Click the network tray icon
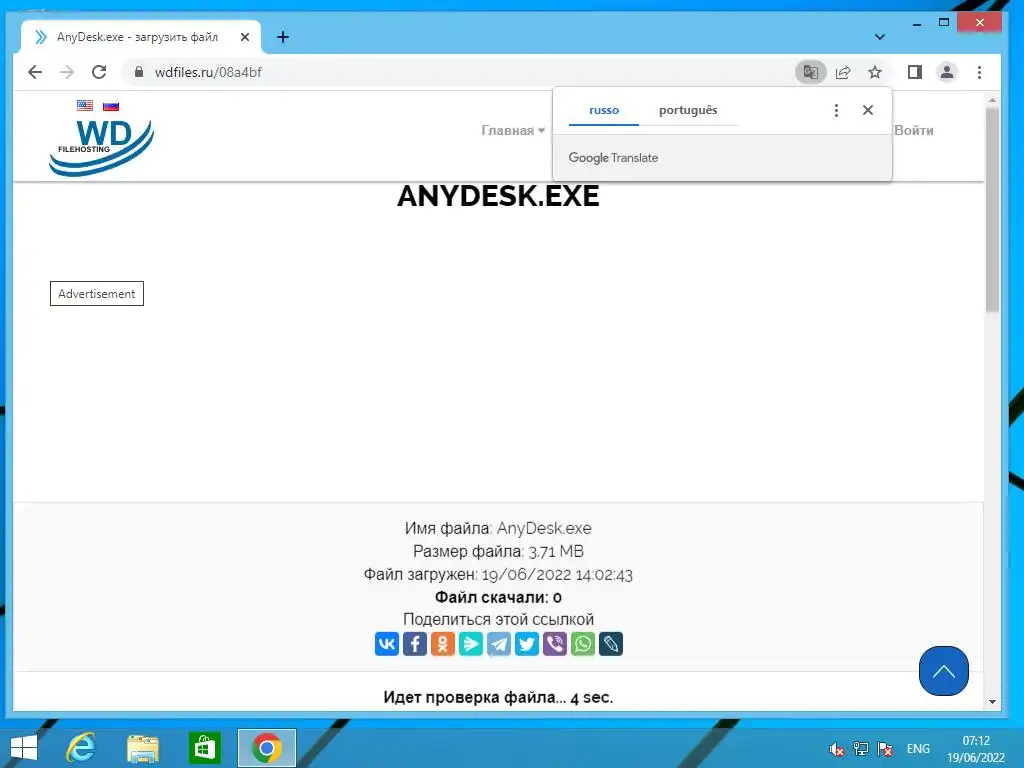This screenshot has height=768, width=1024. click(861, 749)
